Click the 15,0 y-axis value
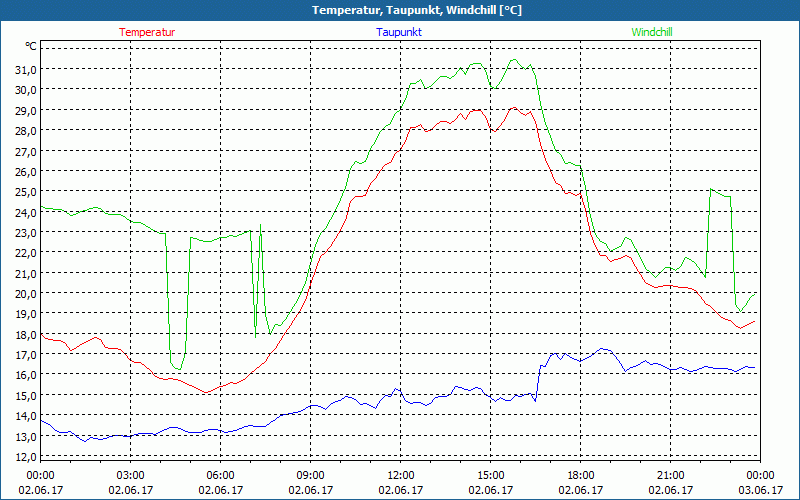The height and width of the screenshot is (500, 800). (x=26, y=396)
